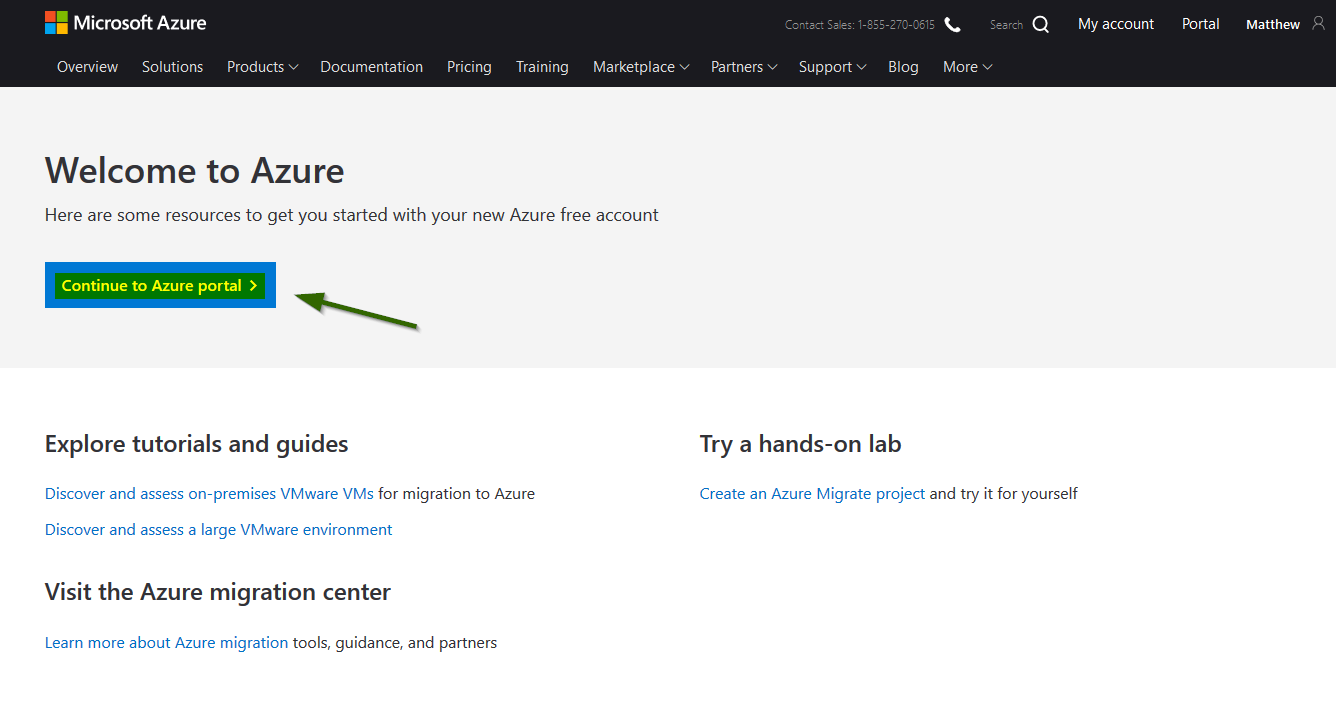Expand the Partners menu
The image size is (1336, 706).
point(743,66)
